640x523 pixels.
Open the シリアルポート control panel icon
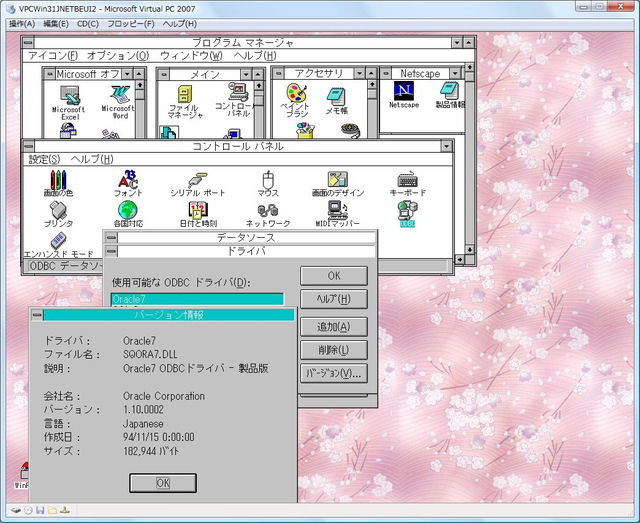click(x=198, y=185)
